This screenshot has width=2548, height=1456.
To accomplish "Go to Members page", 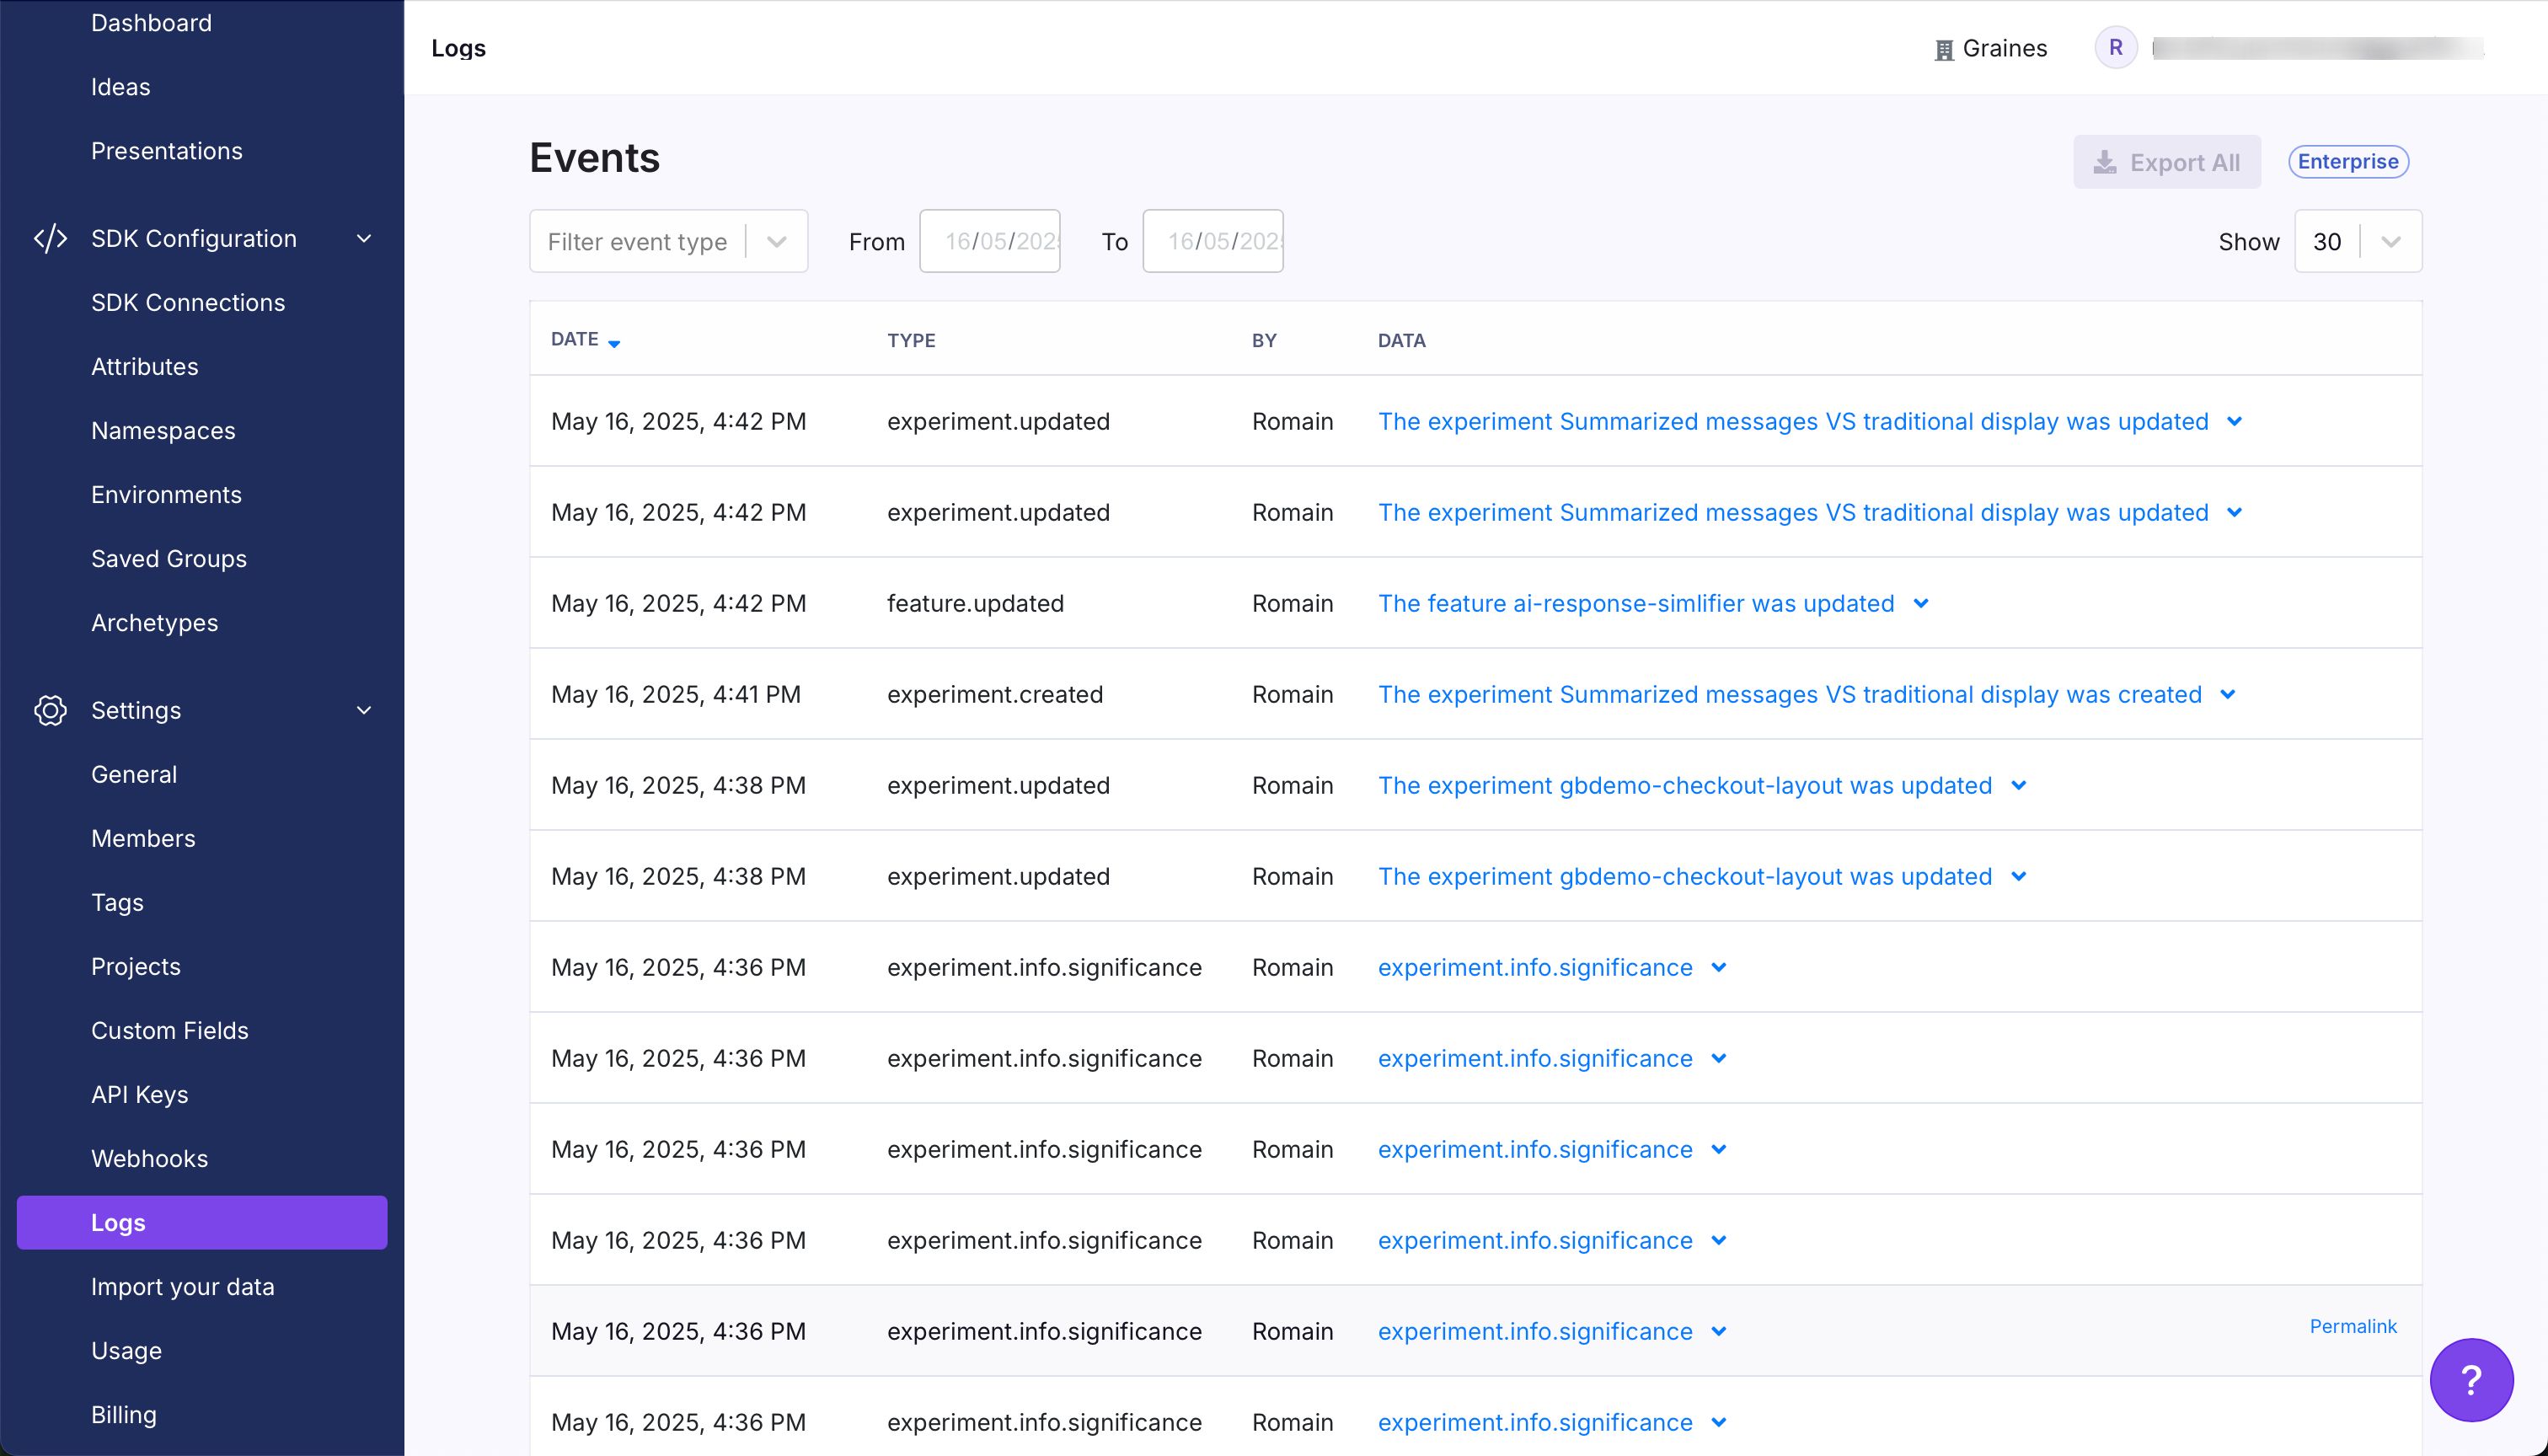I will coord(143,838).
